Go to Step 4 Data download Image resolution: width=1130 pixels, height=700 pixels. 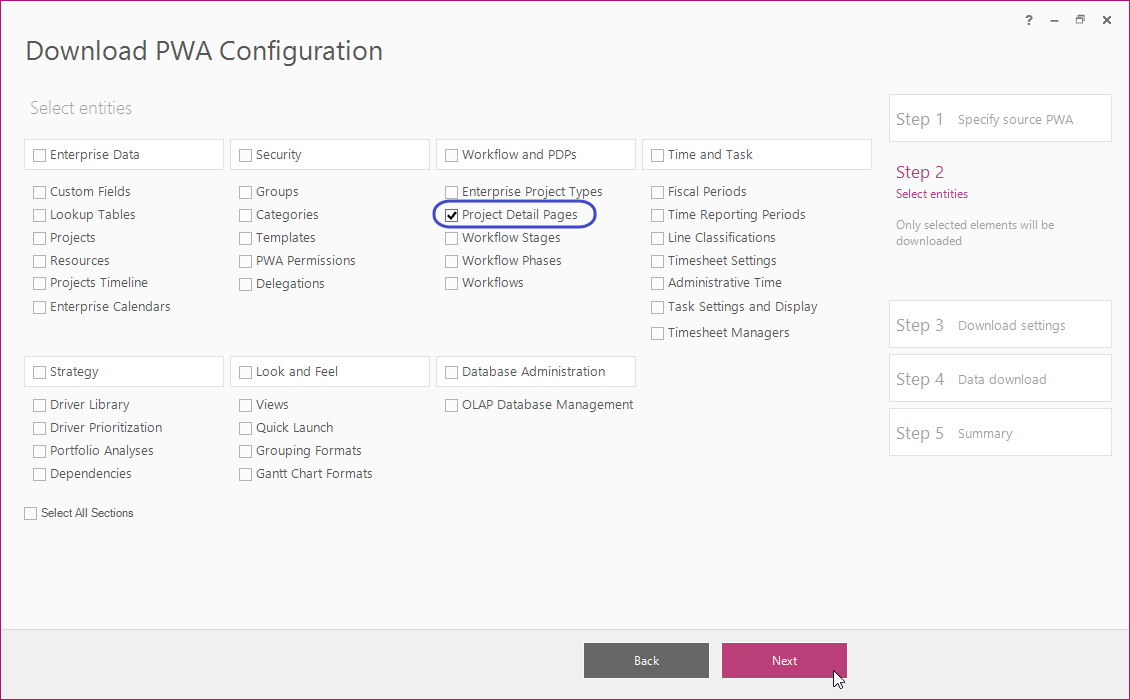1000,378
